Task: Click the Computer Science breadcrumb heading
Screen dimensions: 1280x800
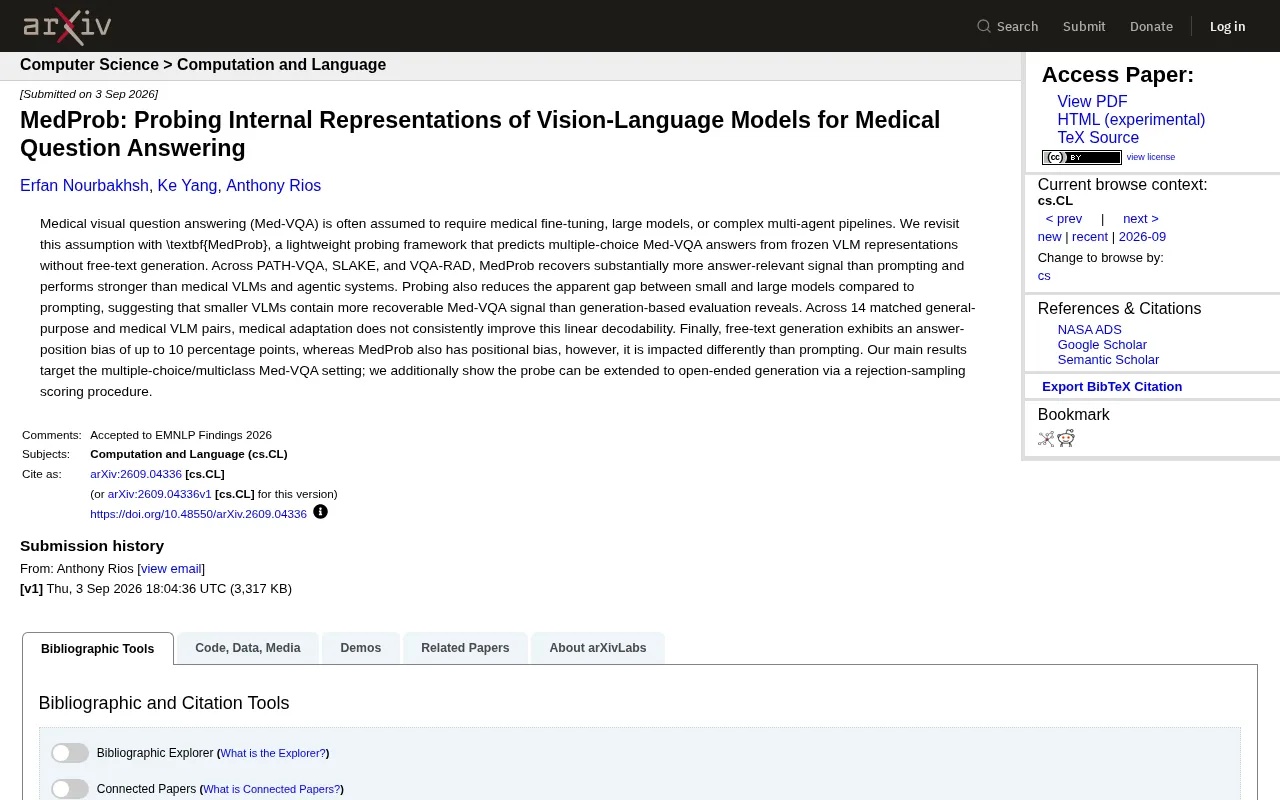Action: [89, 65]
